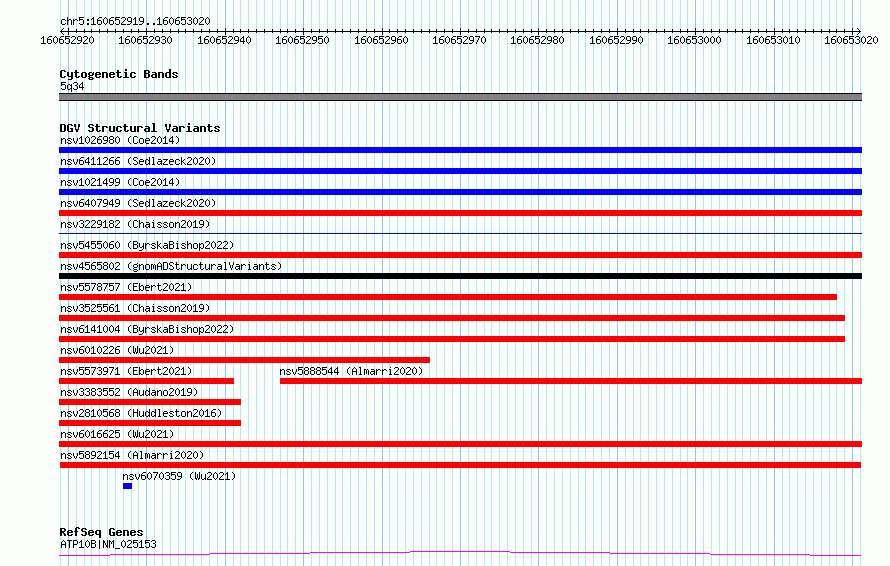Screen dimensions: 890x566
Task: Click the RefSeq Genes track title
Action: [101, 532]
